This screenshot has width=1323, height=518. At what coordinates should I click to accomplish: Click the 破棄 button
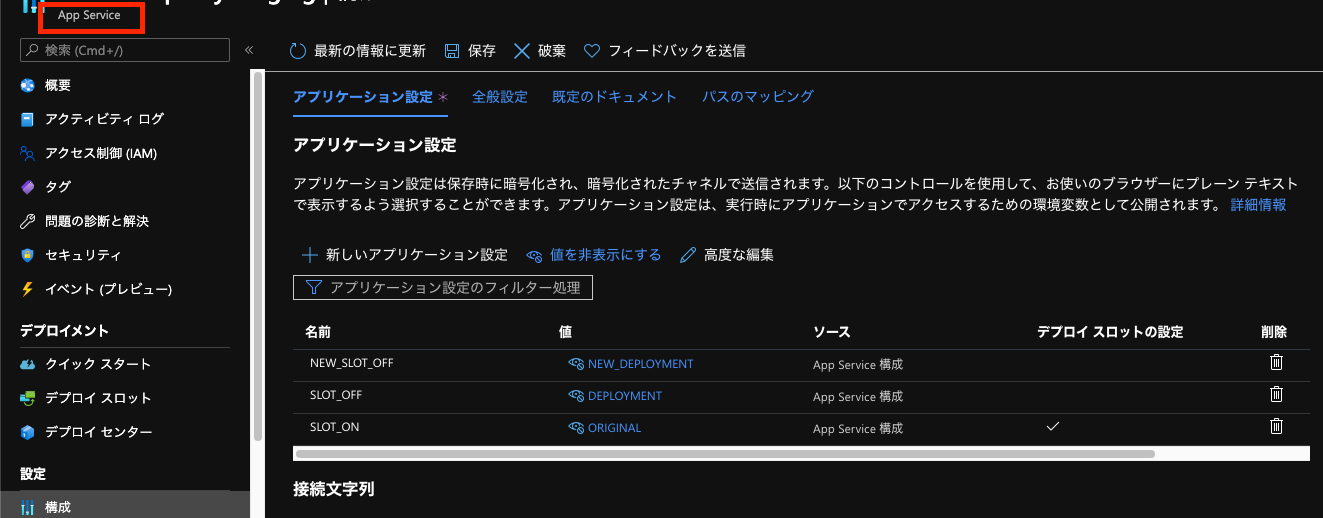click(x=540, y=50)
